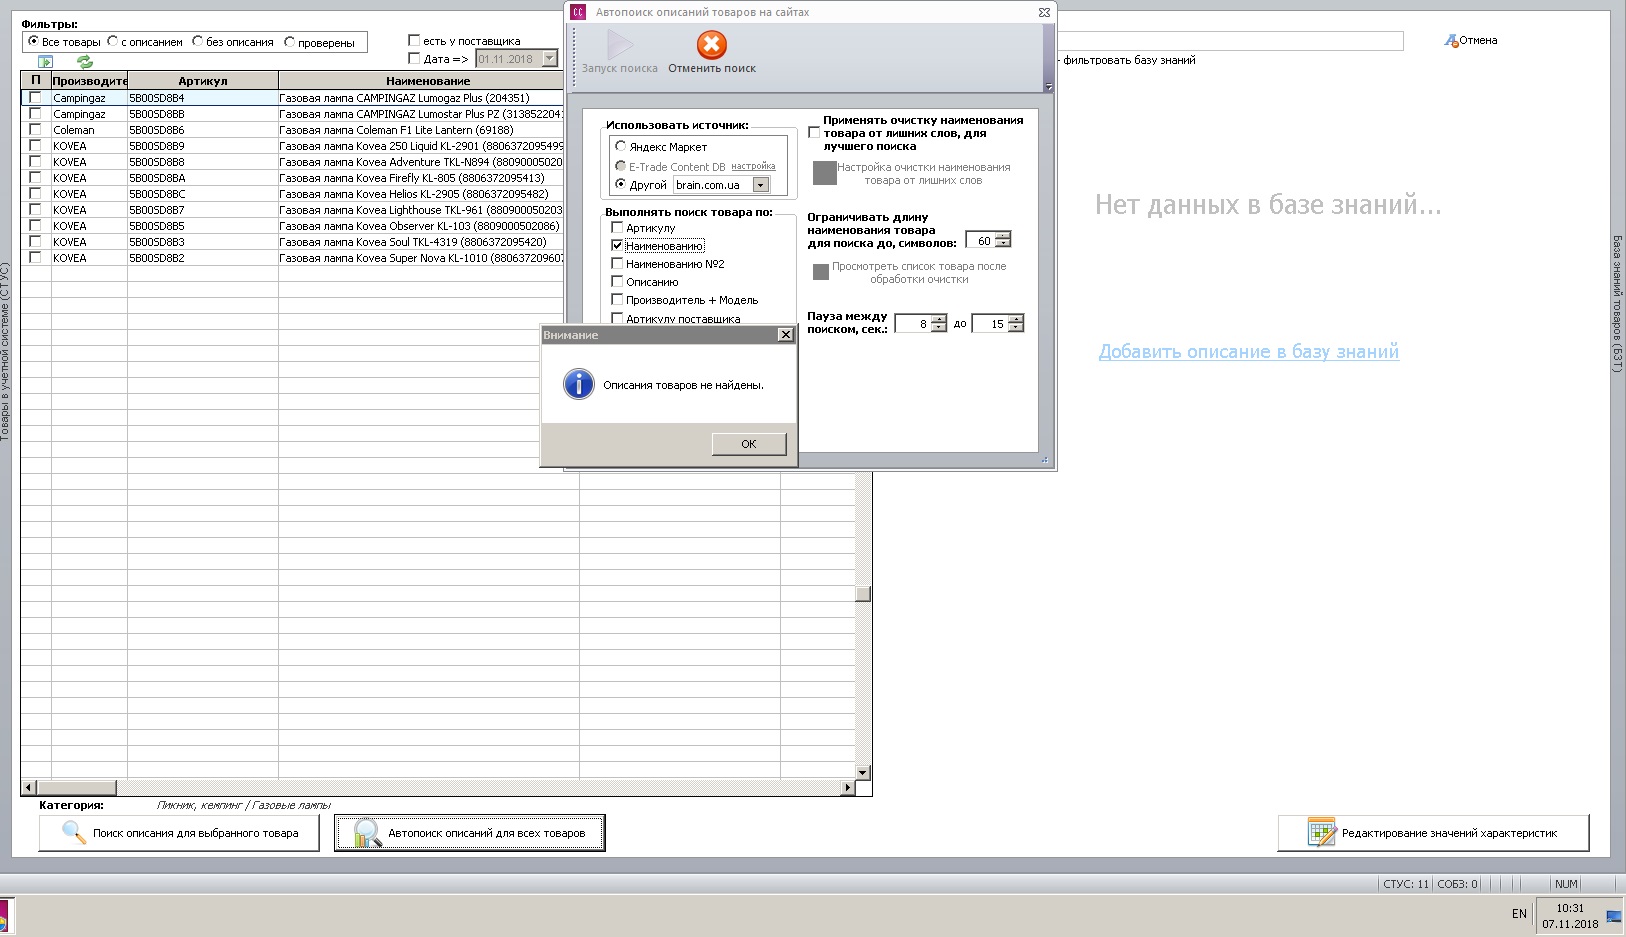This screenshot has height=937, width=1626.
Task: Select the Coleman F1 Lite Lantern row
Action: [x=292, y=130]
